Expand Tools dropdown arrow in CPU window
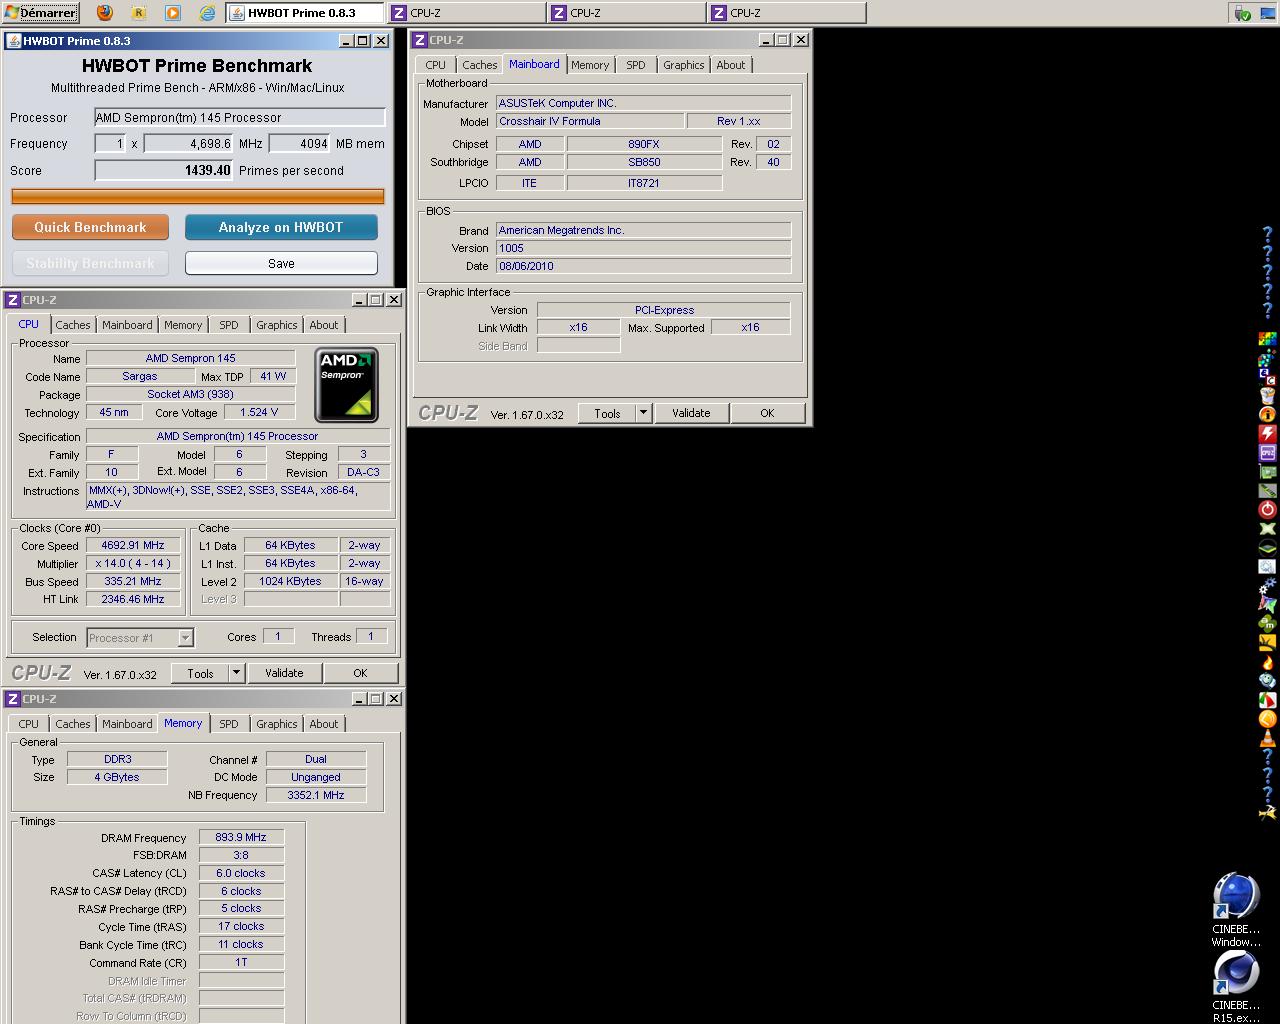The width and height of the screenshot is (1280, 1024). tap(236, 673)
